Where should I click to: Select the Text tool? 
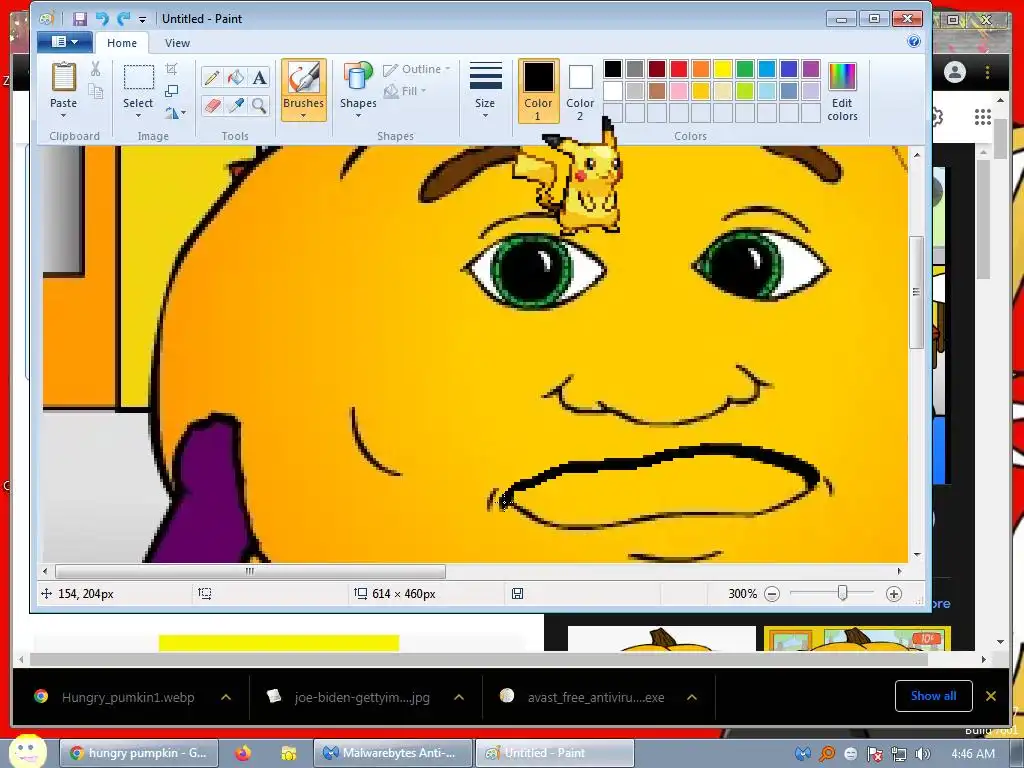(x=259, y=78)
